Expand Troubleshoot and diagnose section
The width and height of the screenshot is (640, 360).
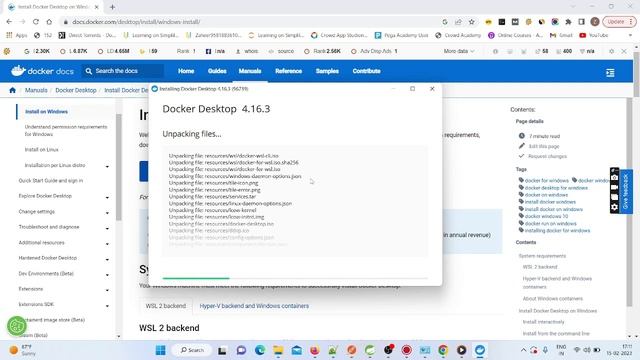pyautogui.click(x=107, y=229)
